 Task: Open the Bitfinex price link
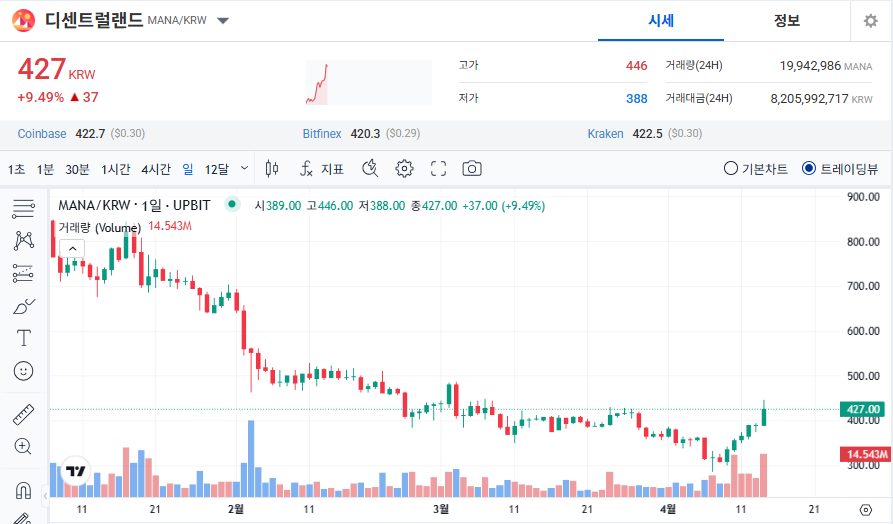[322, 134]
